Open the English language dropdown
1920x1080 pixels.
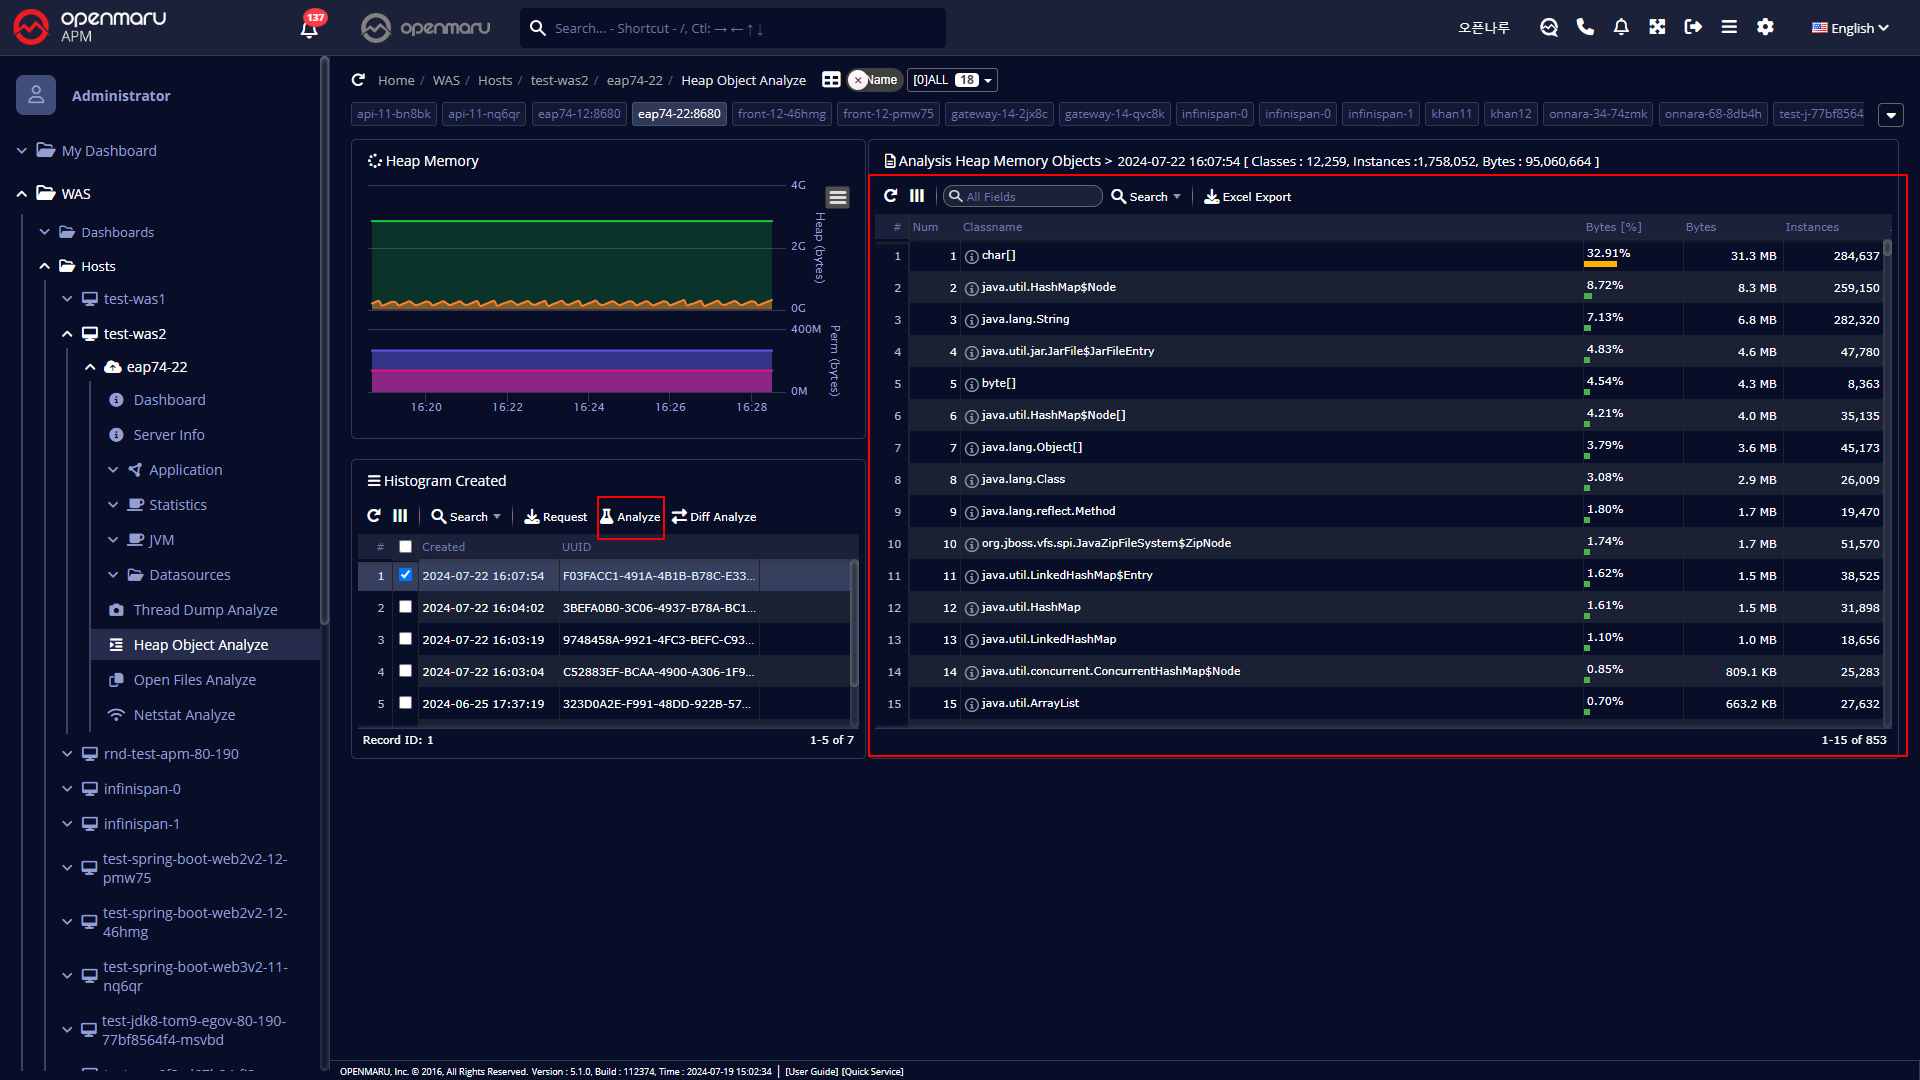pos(1850,28)
